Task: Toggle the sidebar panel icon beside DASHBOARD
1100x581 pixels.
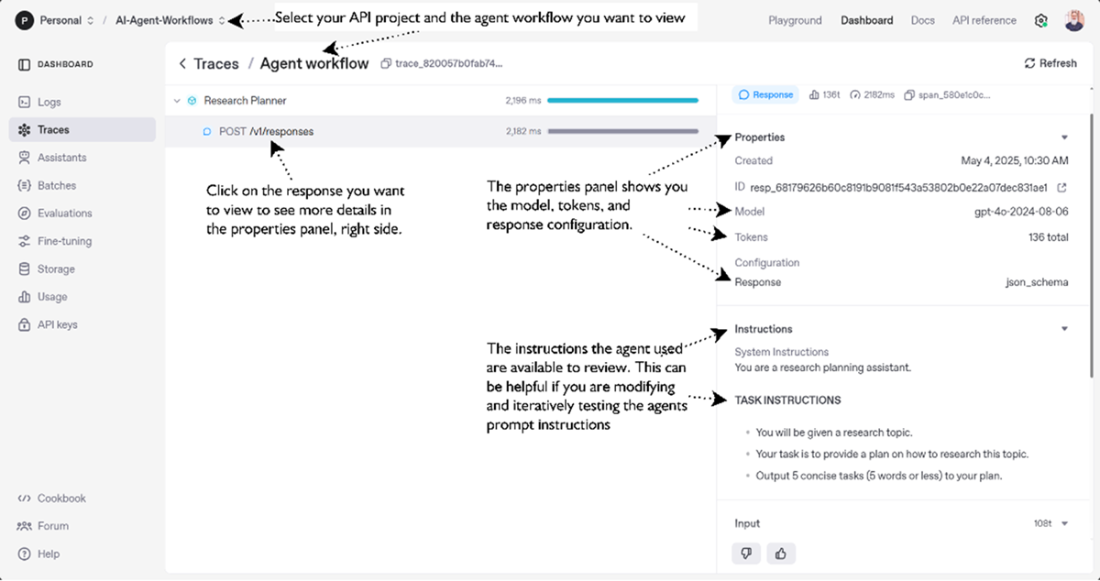Action: 24,65
